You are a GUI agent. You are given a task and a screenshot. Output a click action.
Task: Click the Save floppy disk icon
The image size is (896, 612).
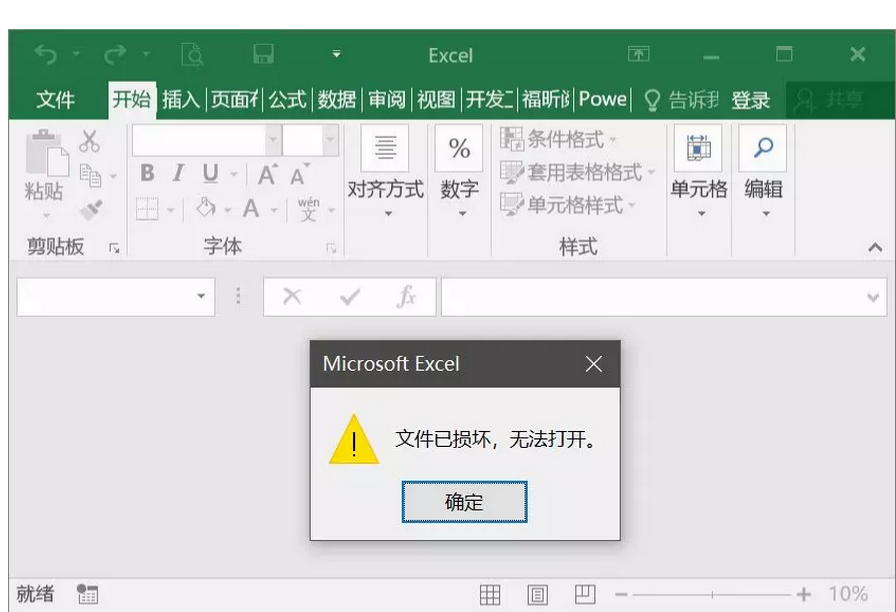[263, 54]
